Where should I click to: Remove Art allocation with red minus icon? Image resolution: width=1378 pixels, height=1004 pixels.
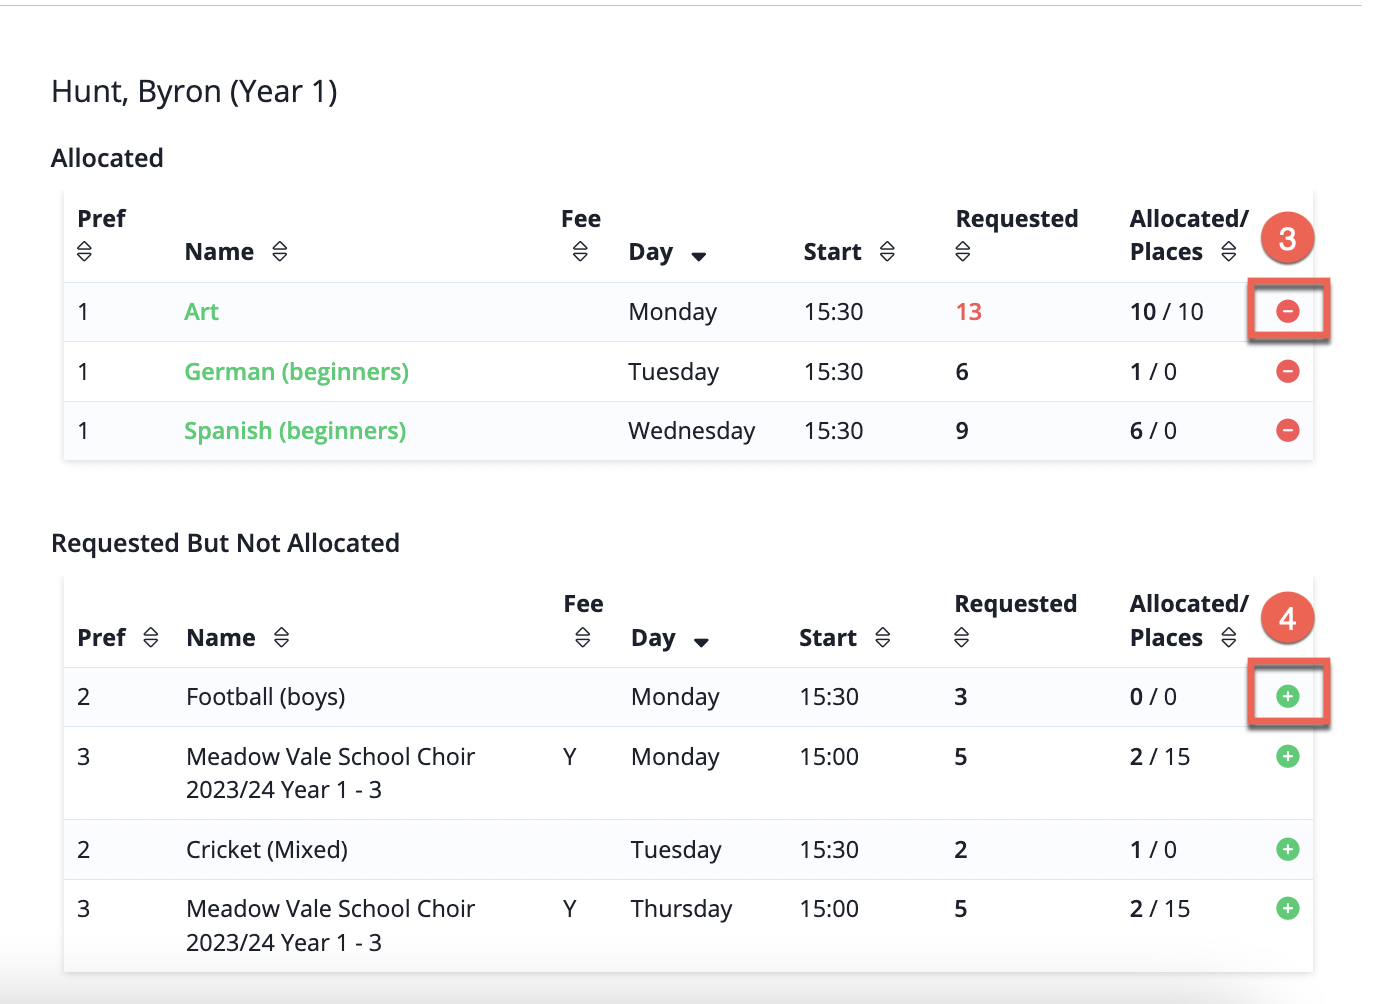click(x=1288, y=311)
